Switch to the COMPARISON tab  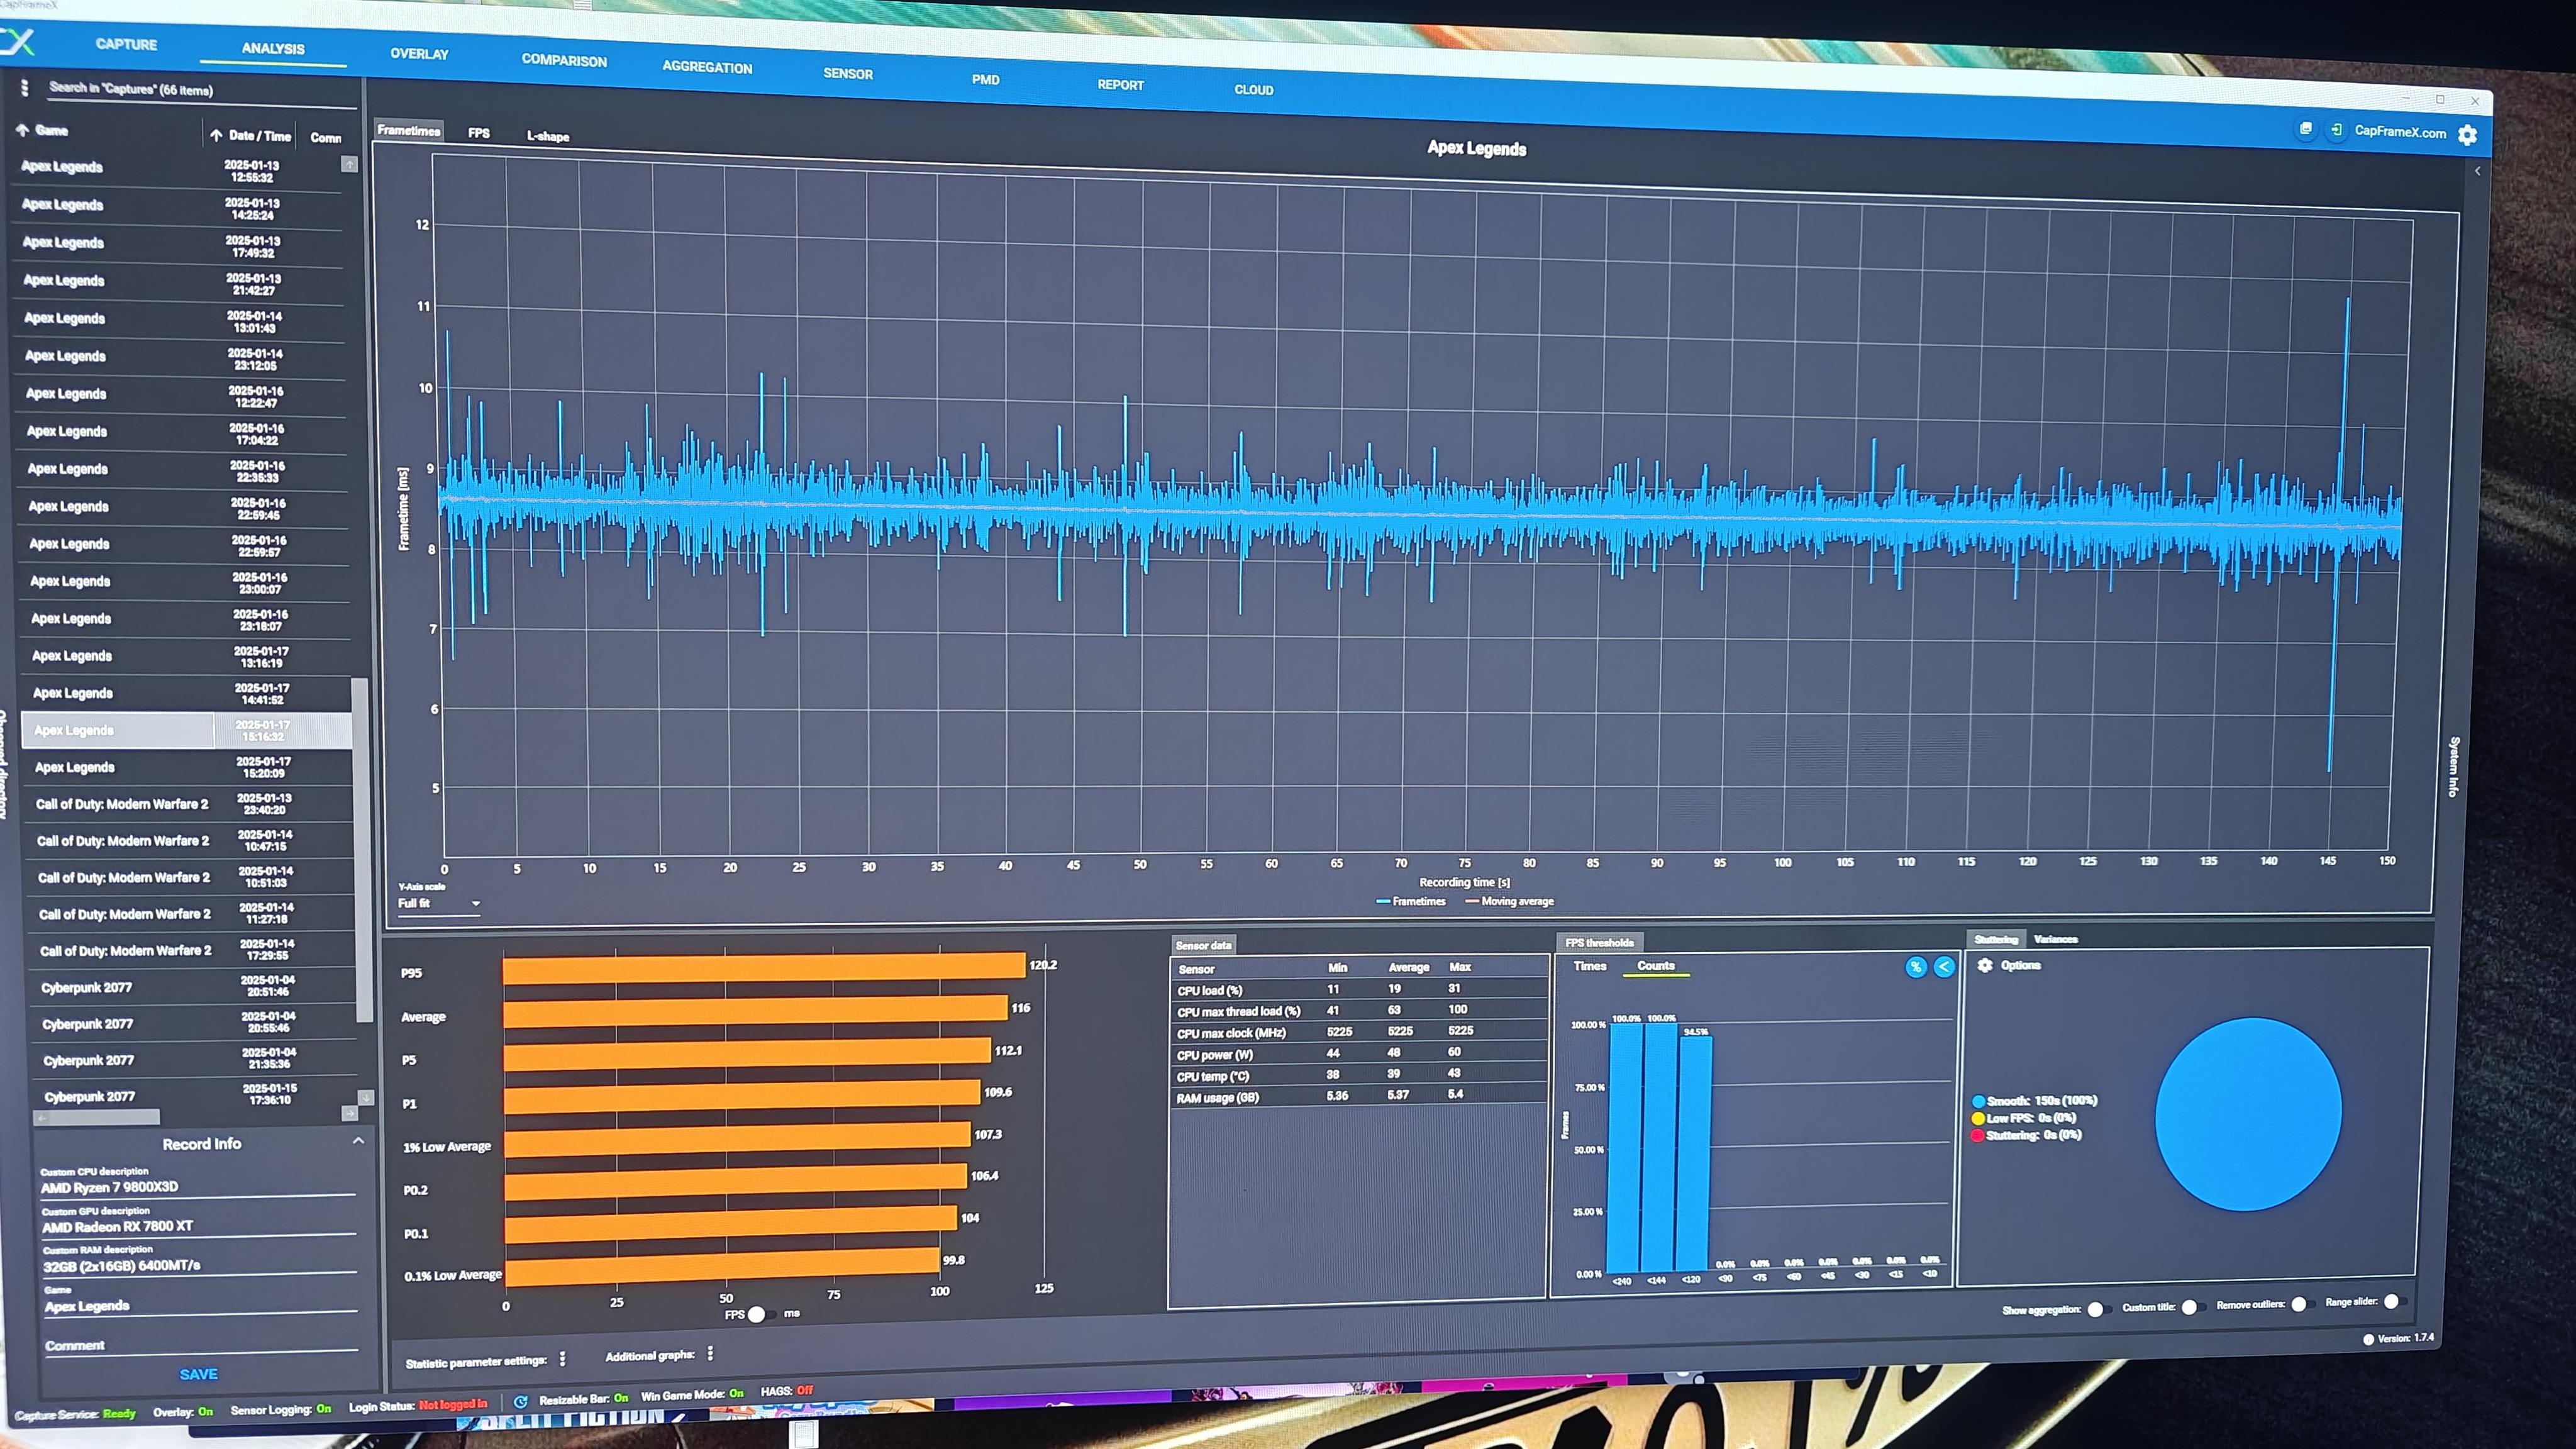[x=564, y=60]
